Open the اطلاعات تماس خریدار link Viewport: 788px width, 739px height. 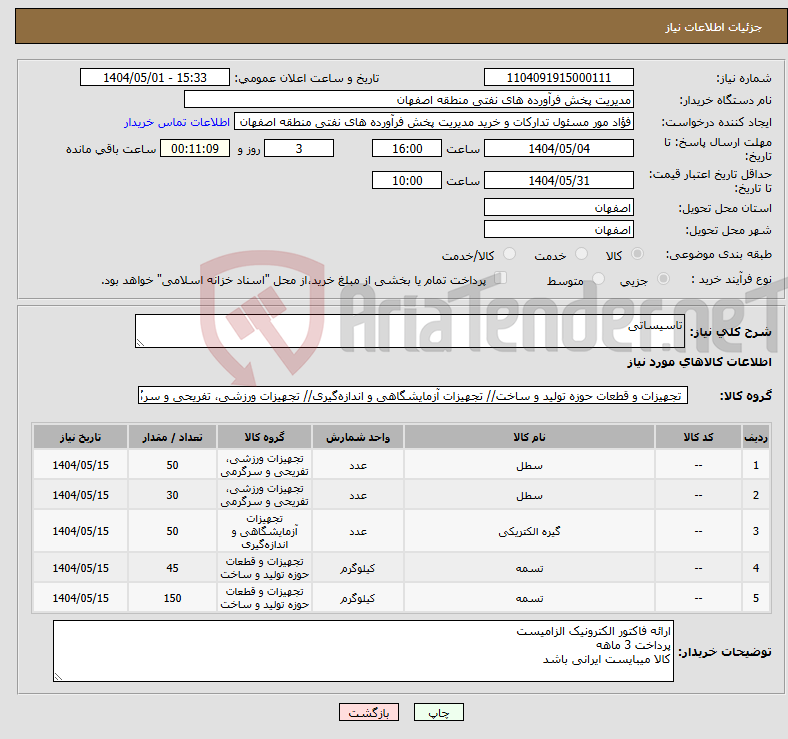[x=177, y=122]
